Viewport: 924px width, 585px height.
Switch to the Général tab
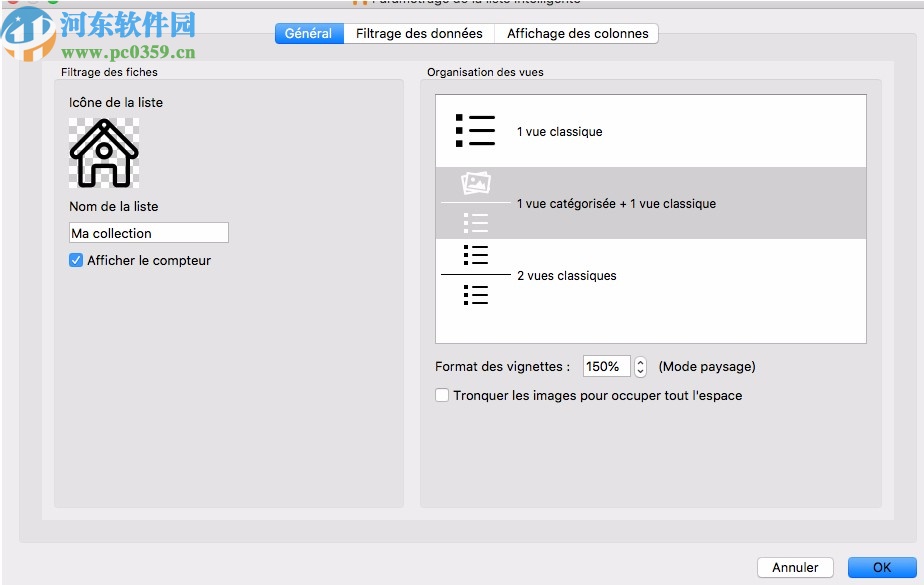point(309,34)
